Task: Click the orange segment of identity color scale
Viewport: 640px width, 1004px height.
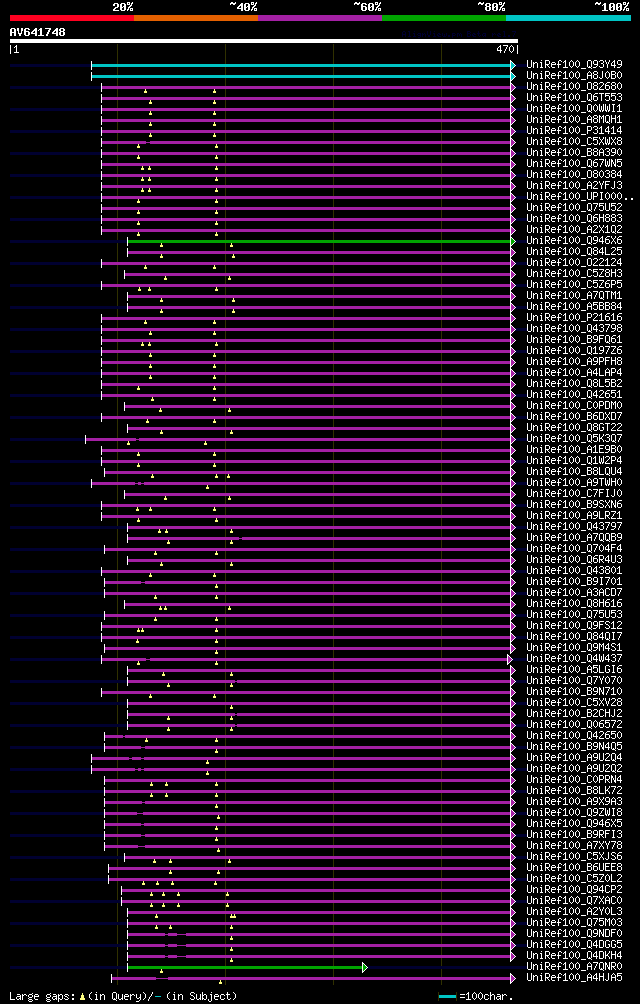Action: 196,18
